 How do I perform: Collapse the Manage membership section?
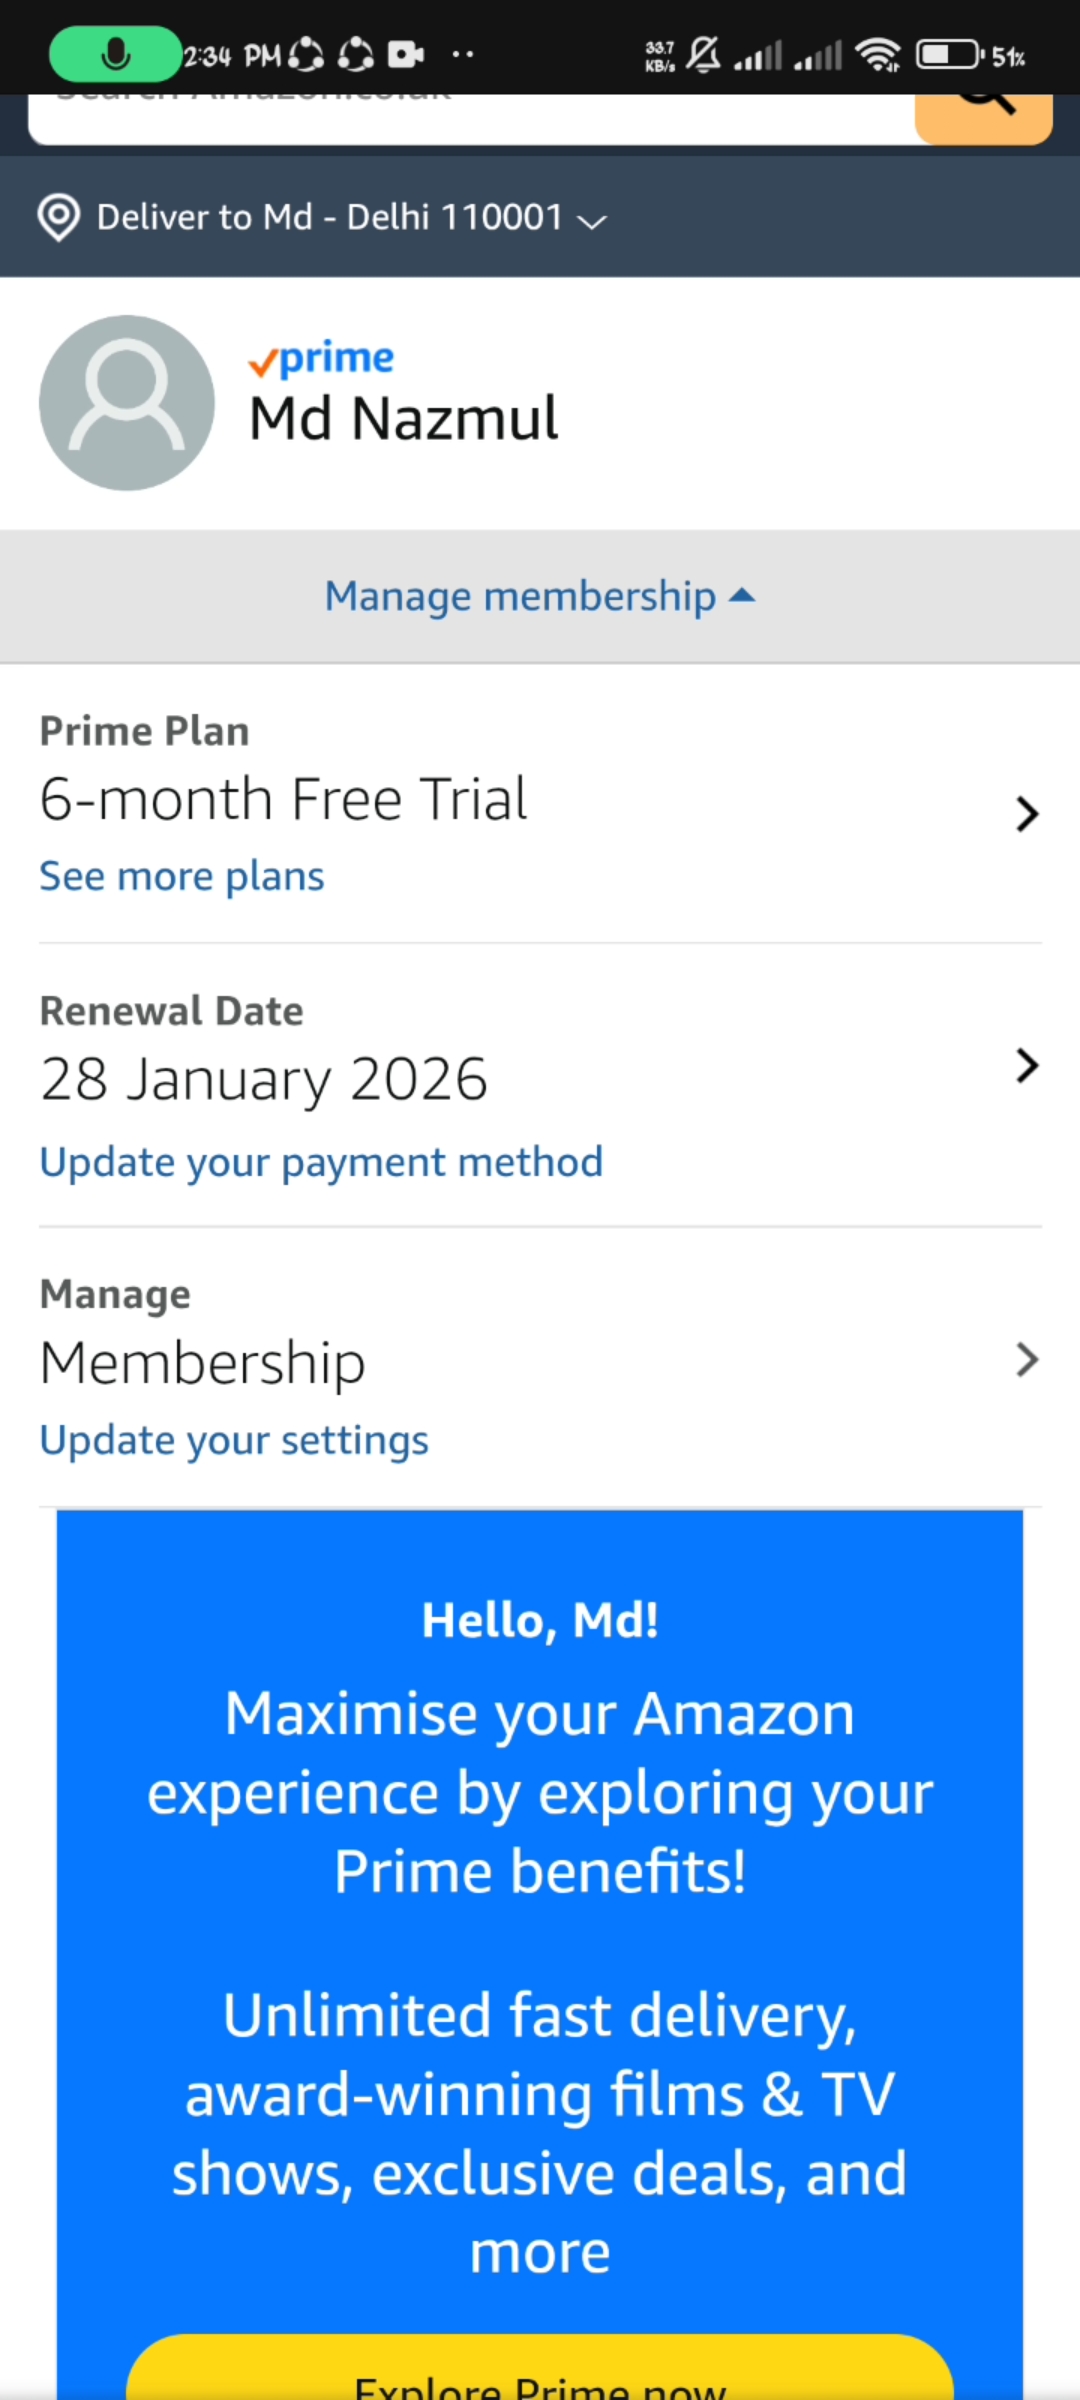(x=540, y=597)
